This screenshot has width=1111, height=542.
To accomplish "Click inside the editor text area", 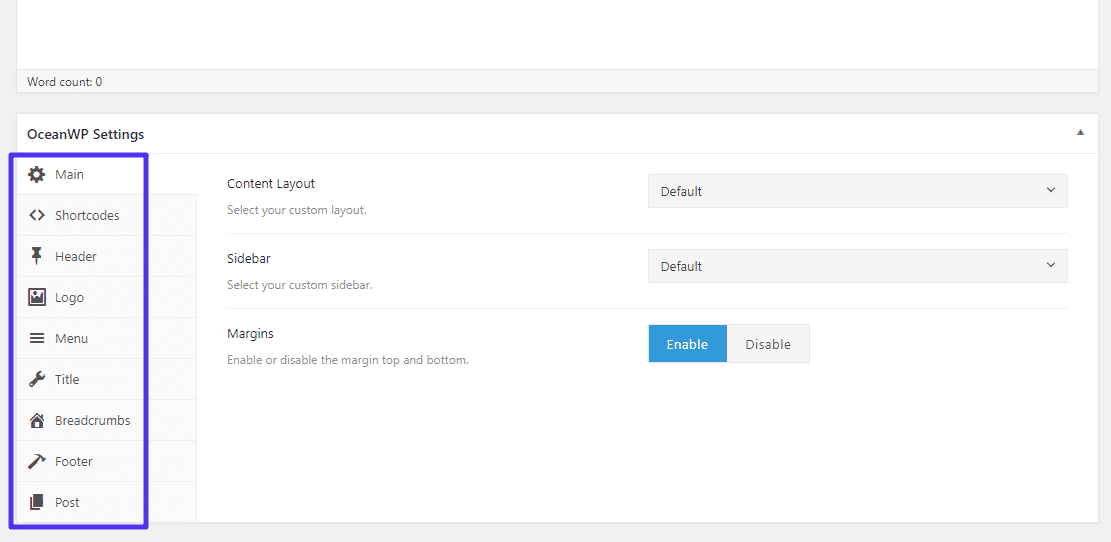I will (556, 33).
